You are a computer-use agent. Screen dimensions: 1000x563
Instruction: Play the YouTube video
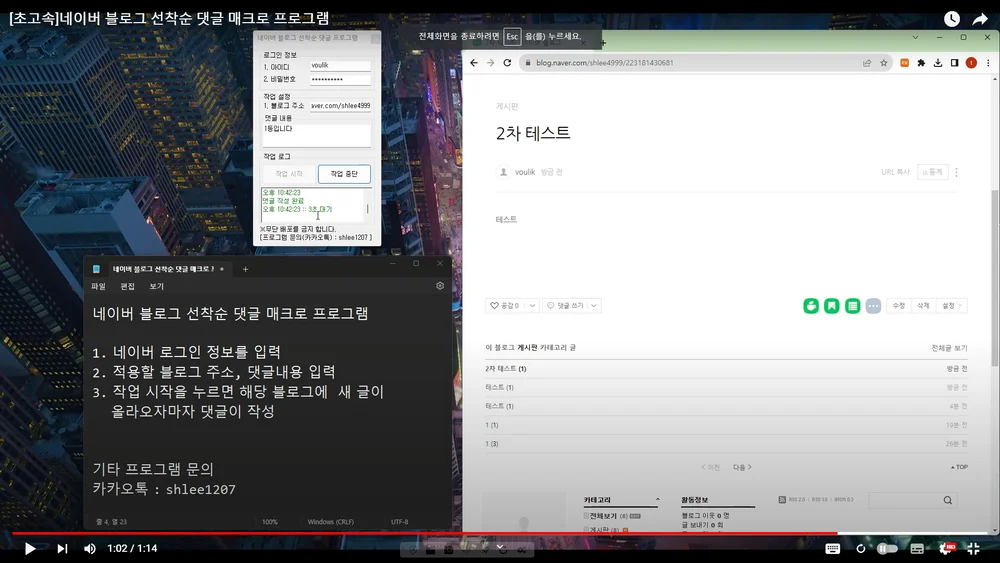coord(29,548)
